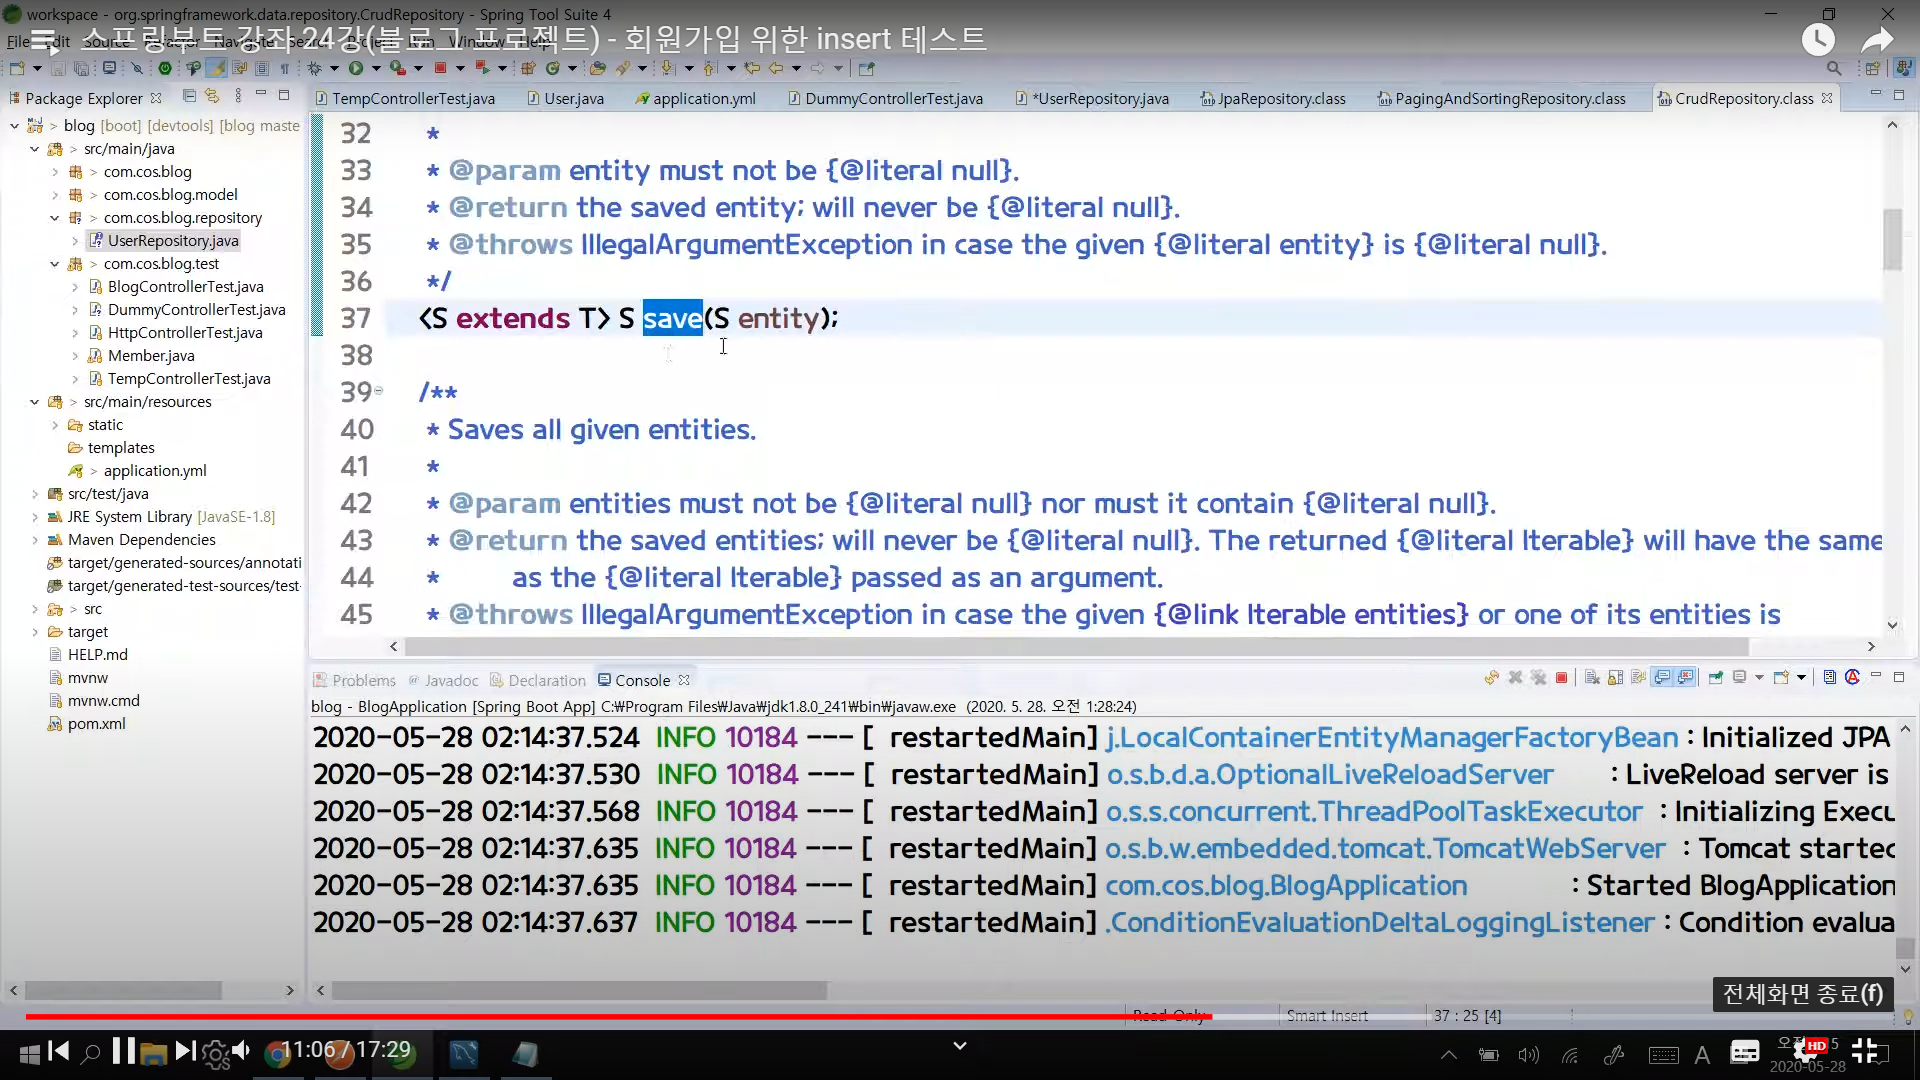Open pom.xml in Package Explorer

(x=96, y=724)
